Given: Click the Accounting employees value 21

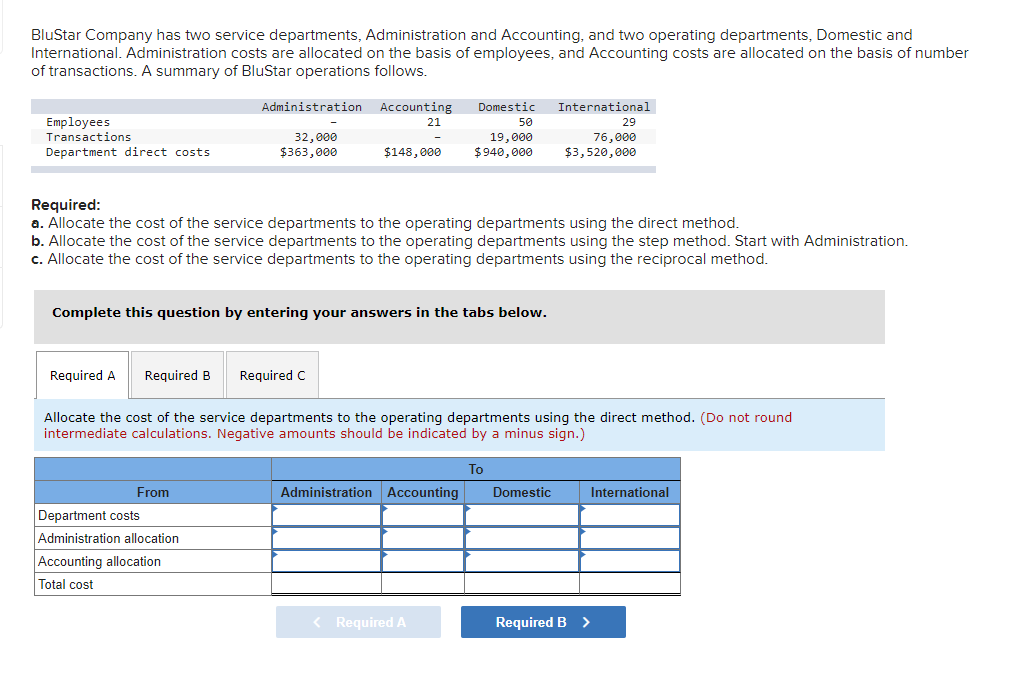Looking at the screenshot, I should click(x=434, y=122).
